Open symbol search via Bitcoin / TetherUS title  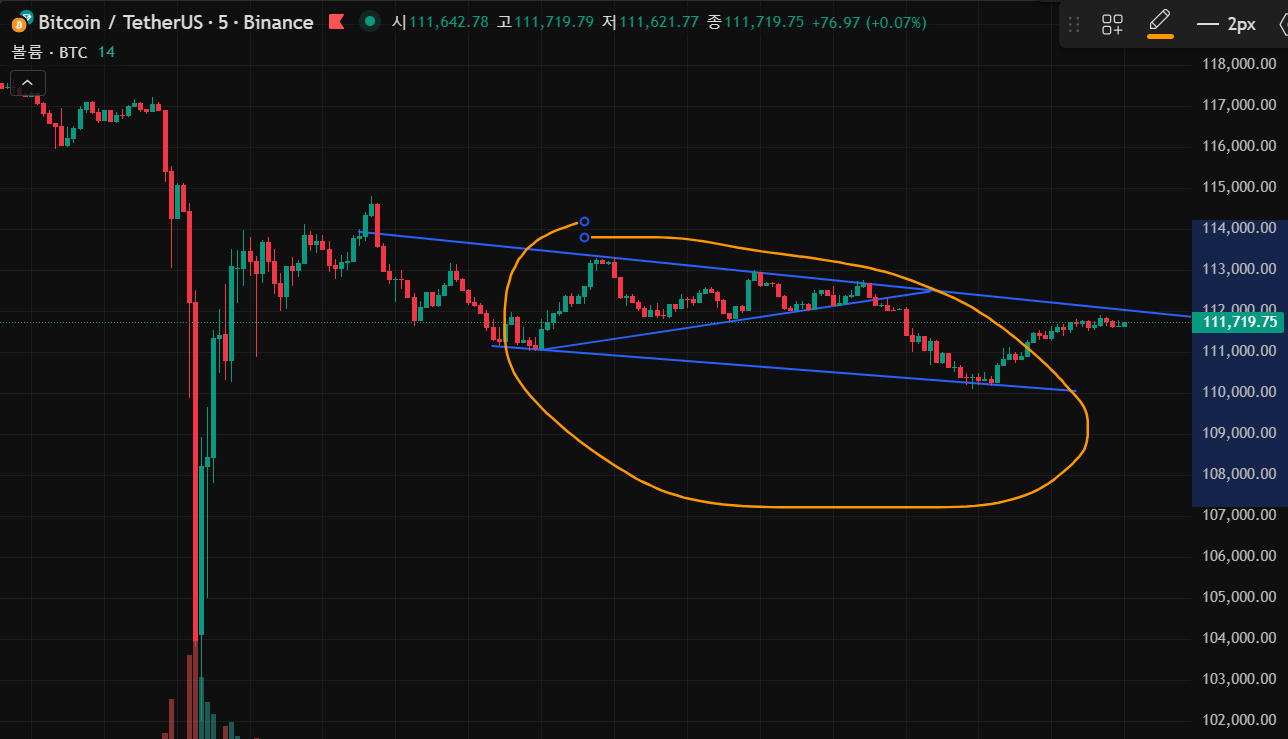(x=110, y=22)
